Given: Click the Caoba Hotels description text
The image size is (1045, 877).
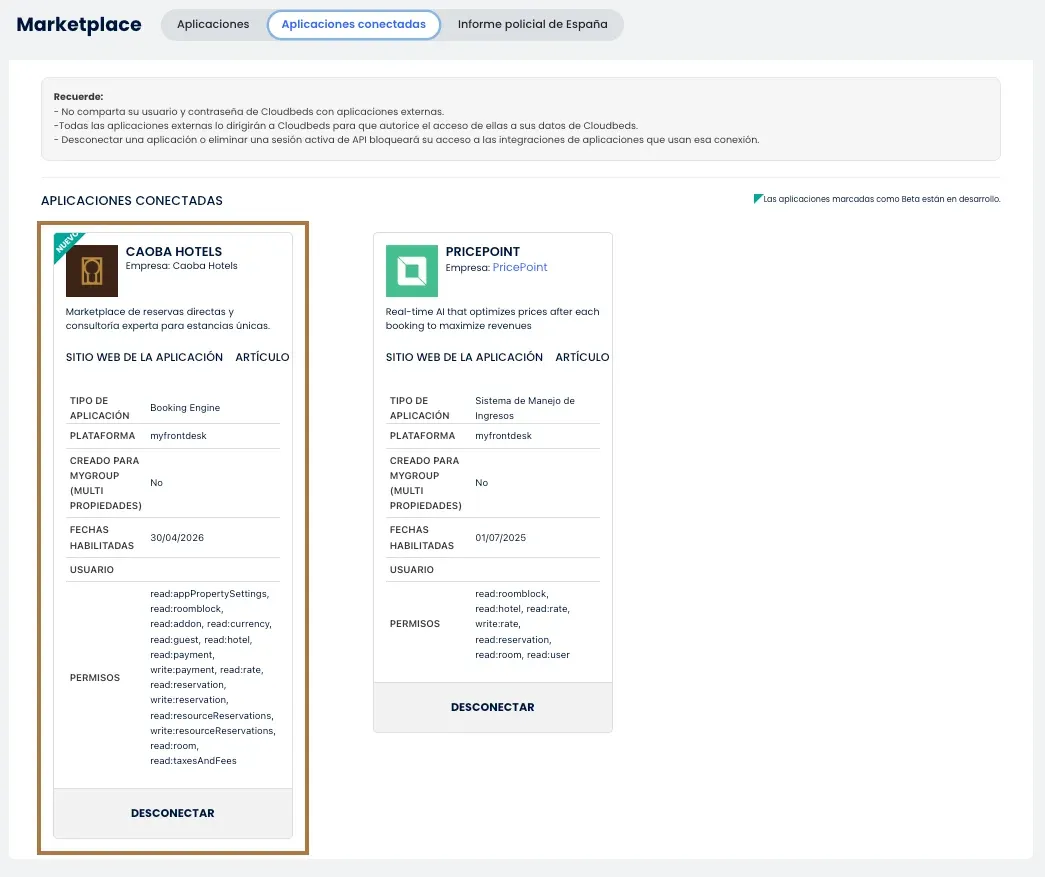Looking at the screenshot, I should 167,319.
